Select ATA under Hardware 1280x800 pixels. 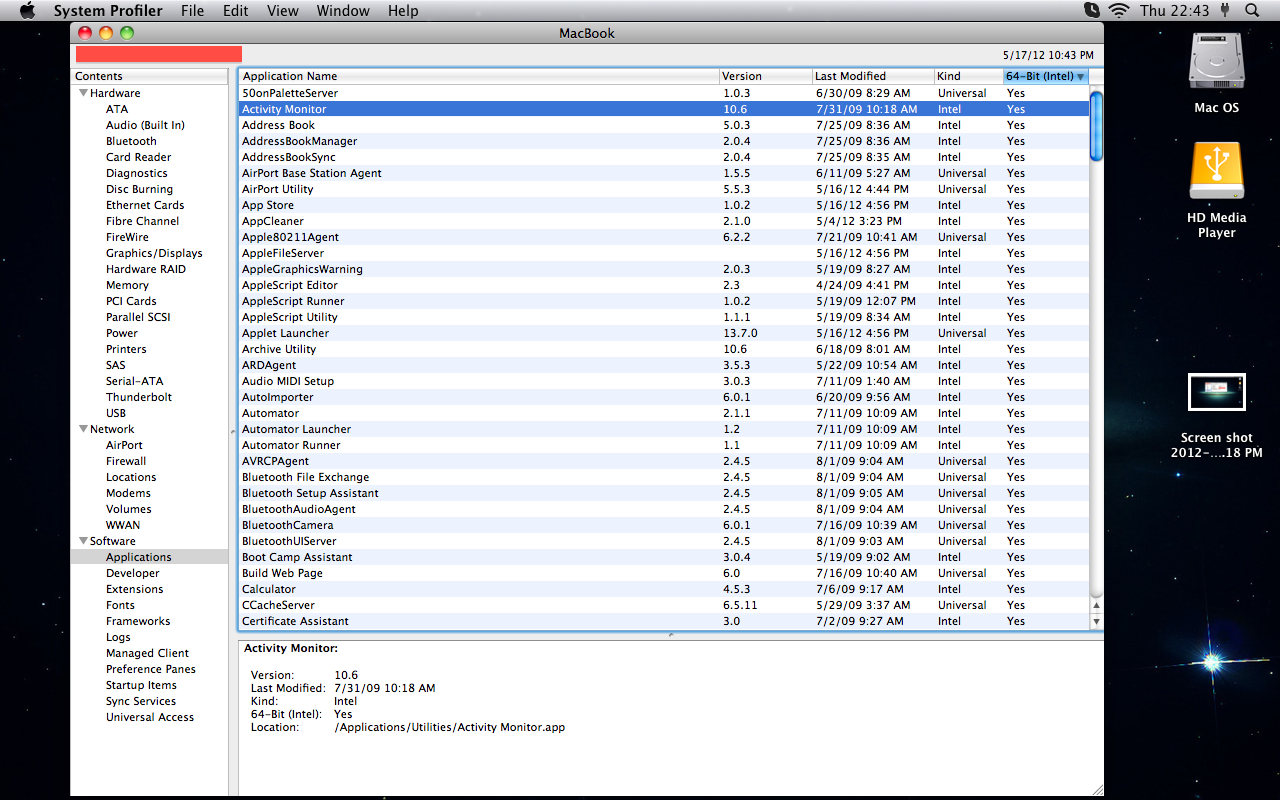coord(117,109)
